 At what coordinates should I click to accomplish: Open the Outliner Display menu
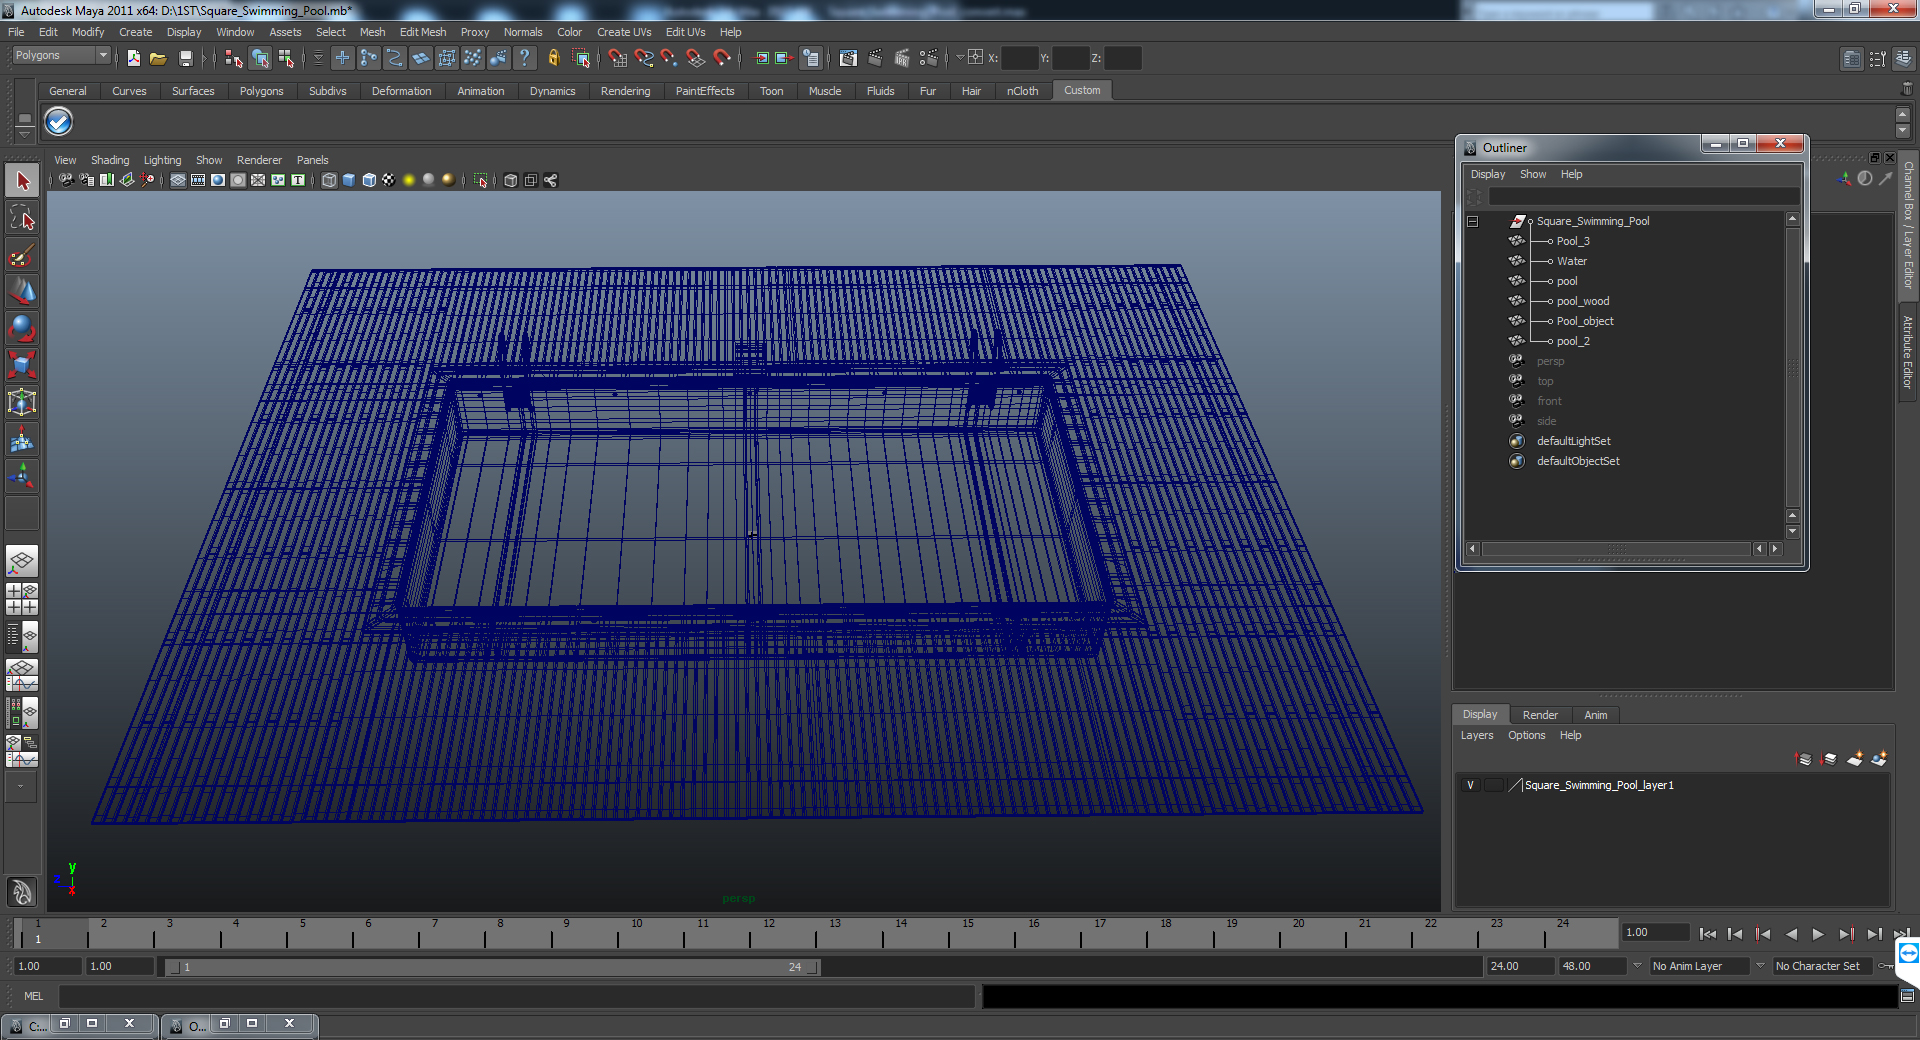1487,174
